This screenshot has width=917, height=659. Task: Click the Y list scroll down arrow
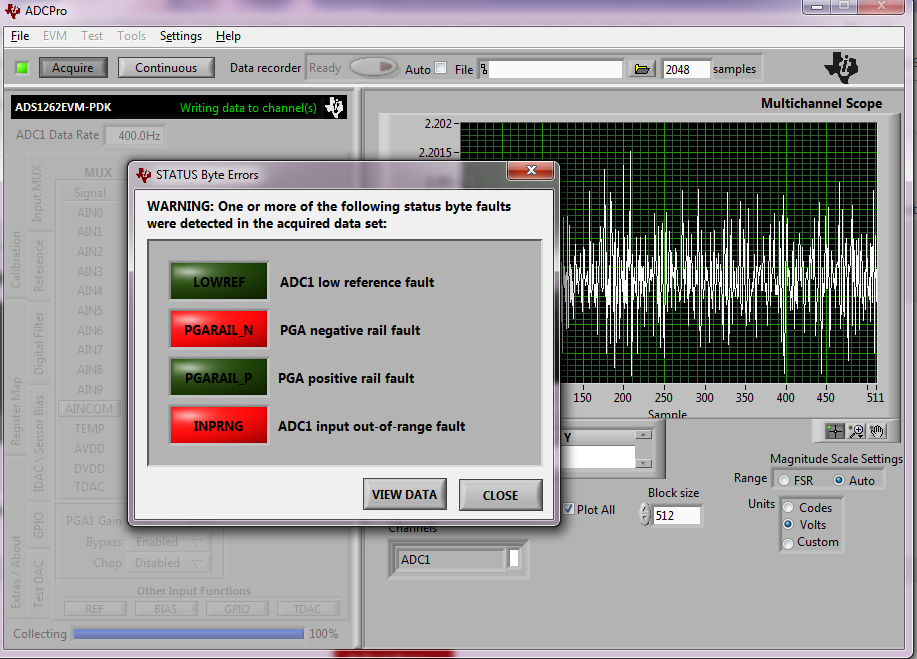643,464
